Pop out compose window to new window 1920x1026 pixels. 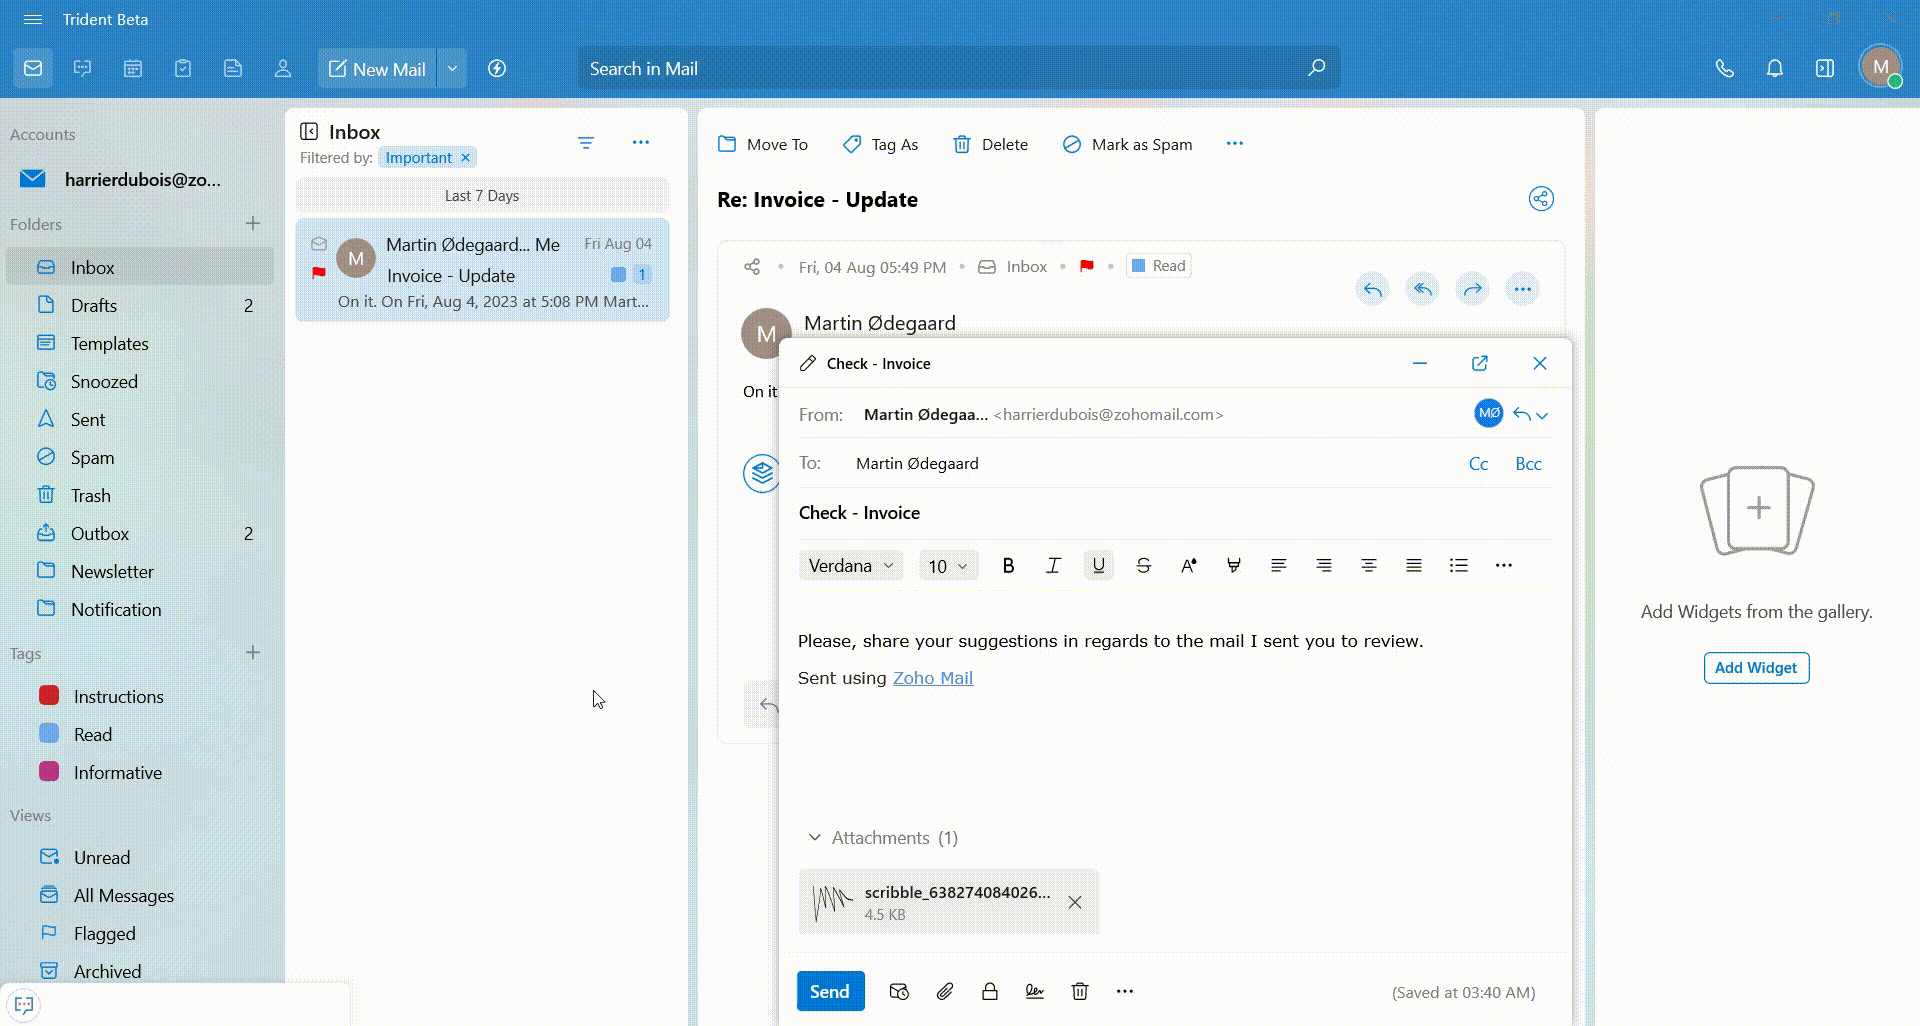(x=1480, y=363)
